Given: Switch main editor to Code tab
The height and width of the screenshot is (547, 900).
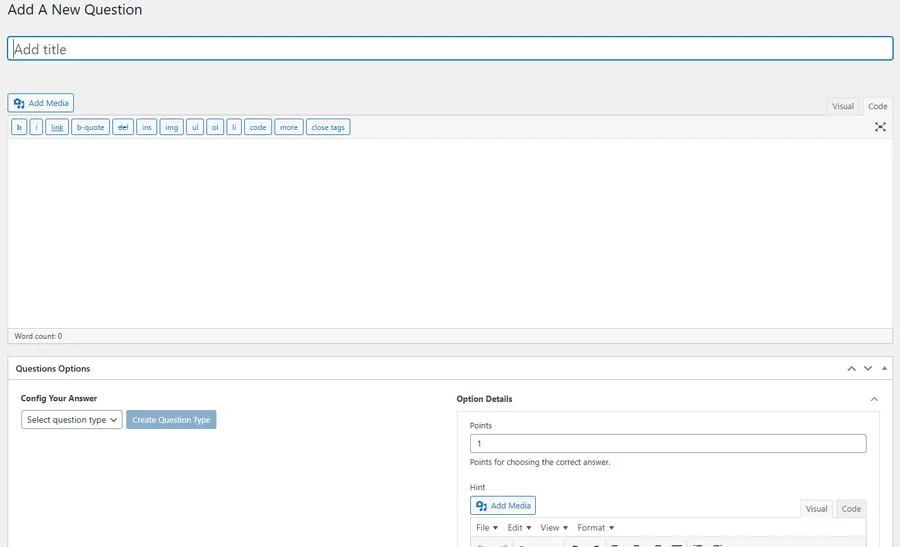Looking at the screenshot, I should (x=877, y=106).
